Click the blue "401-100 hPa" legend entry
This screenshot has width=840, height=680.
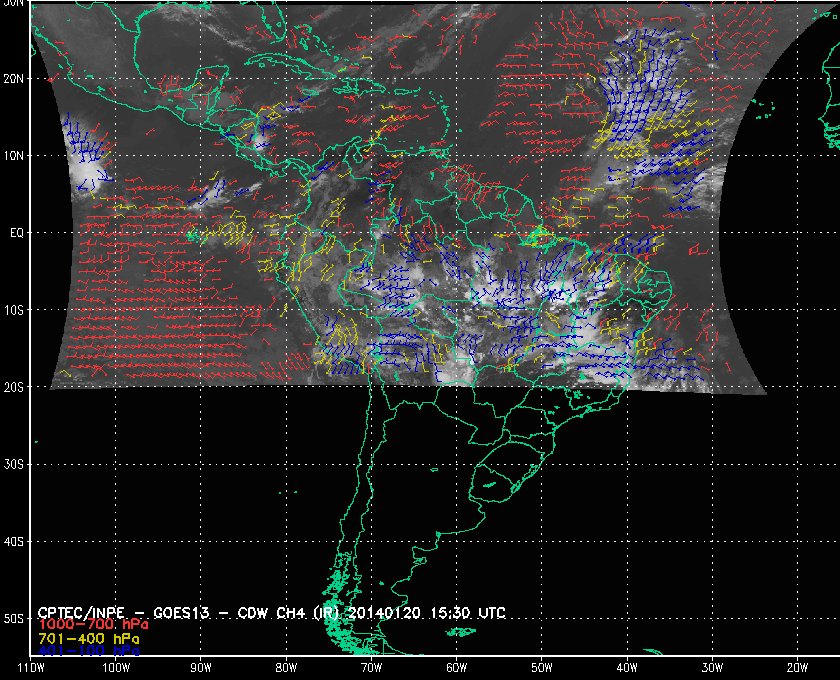(88, 651)
